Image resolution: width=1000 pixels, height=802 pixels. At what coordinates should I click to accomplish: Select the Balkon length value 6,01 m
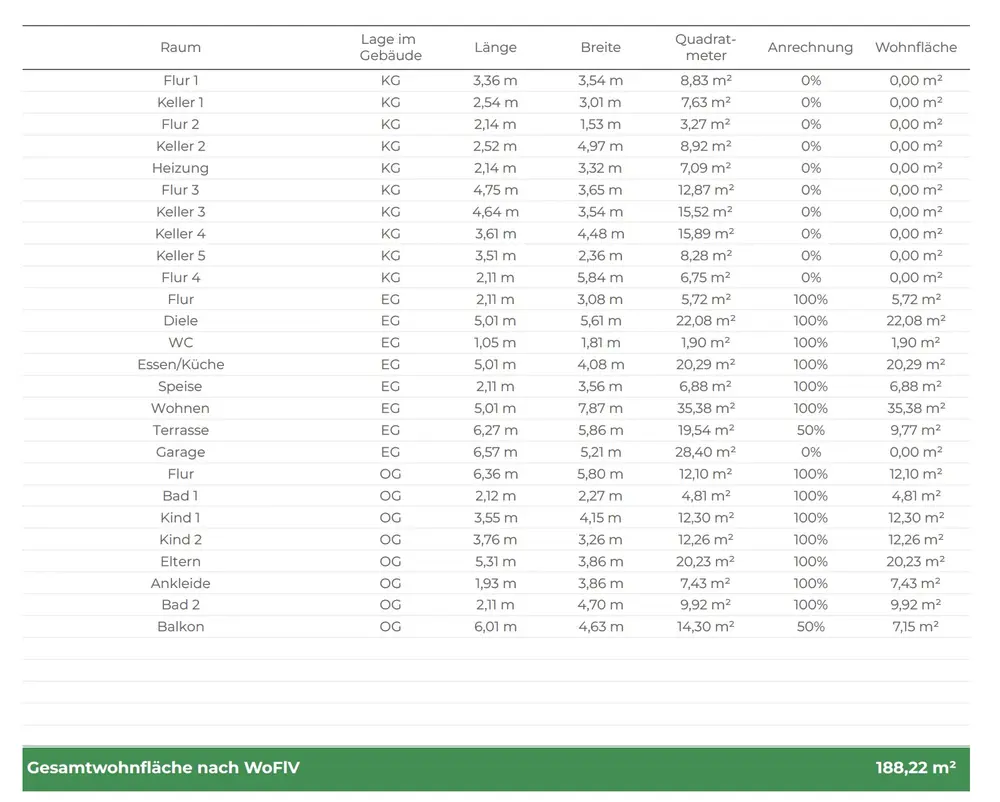495,627
